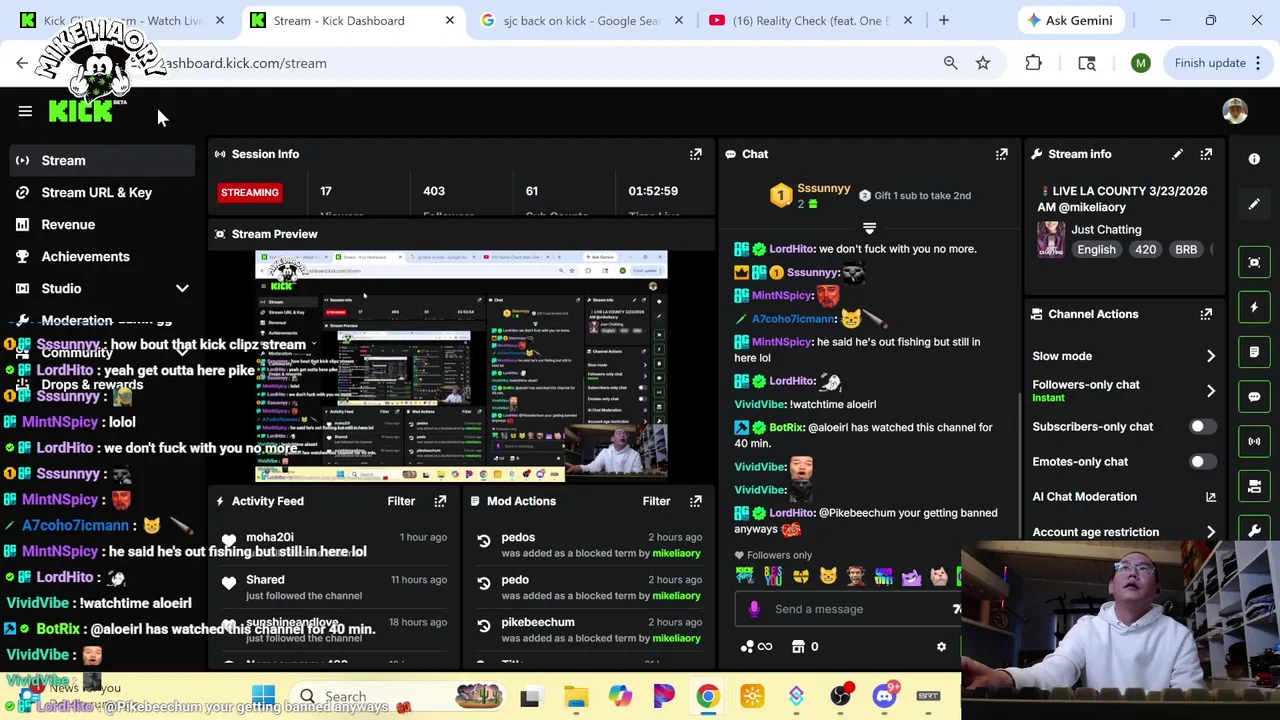This screenshot has height=720, width=1280.
Task: Expand Slow mode options
Action: (x=1211, y=356)
